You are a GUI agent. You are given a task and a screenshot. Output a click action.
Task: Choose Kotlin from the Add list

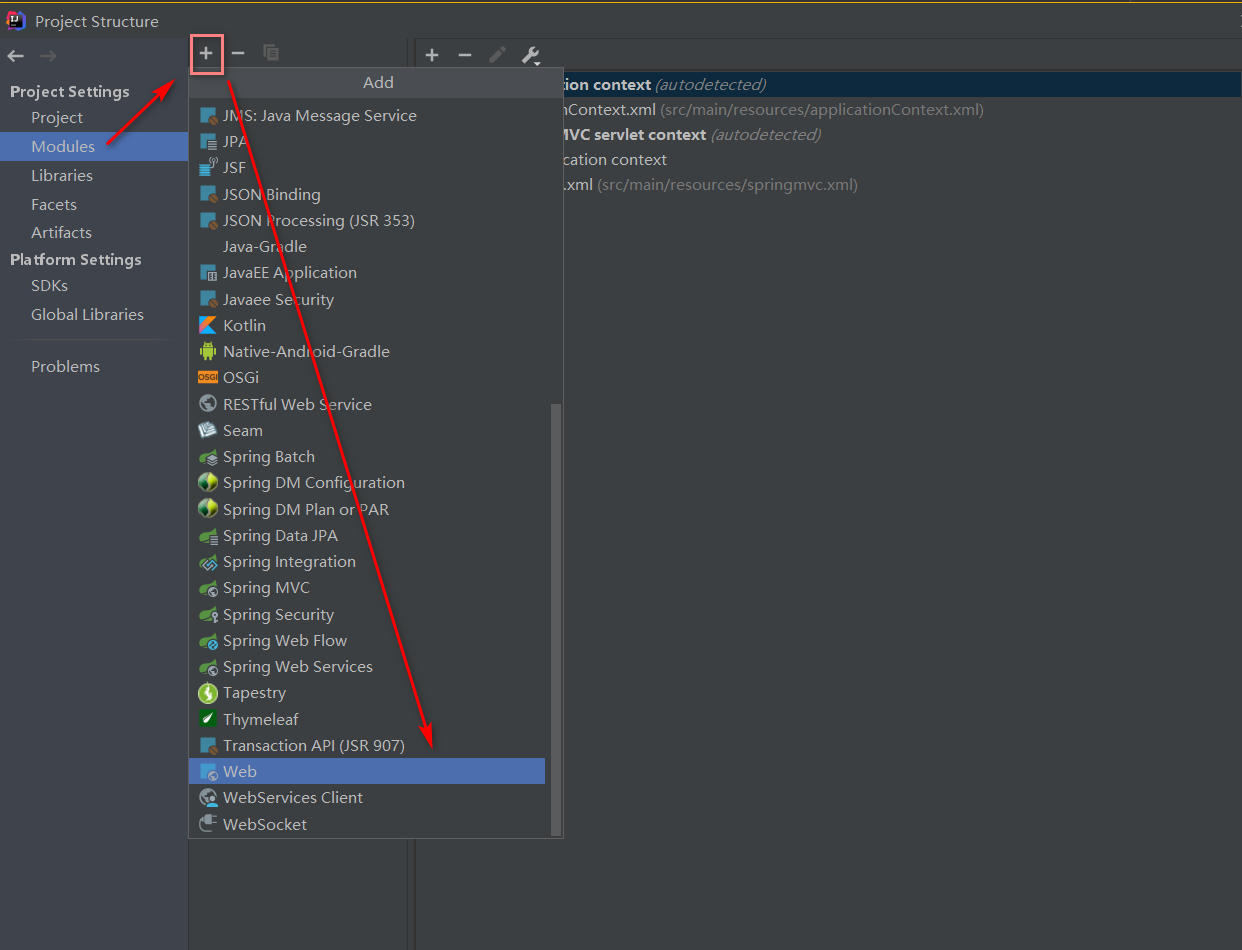point(368,325)
